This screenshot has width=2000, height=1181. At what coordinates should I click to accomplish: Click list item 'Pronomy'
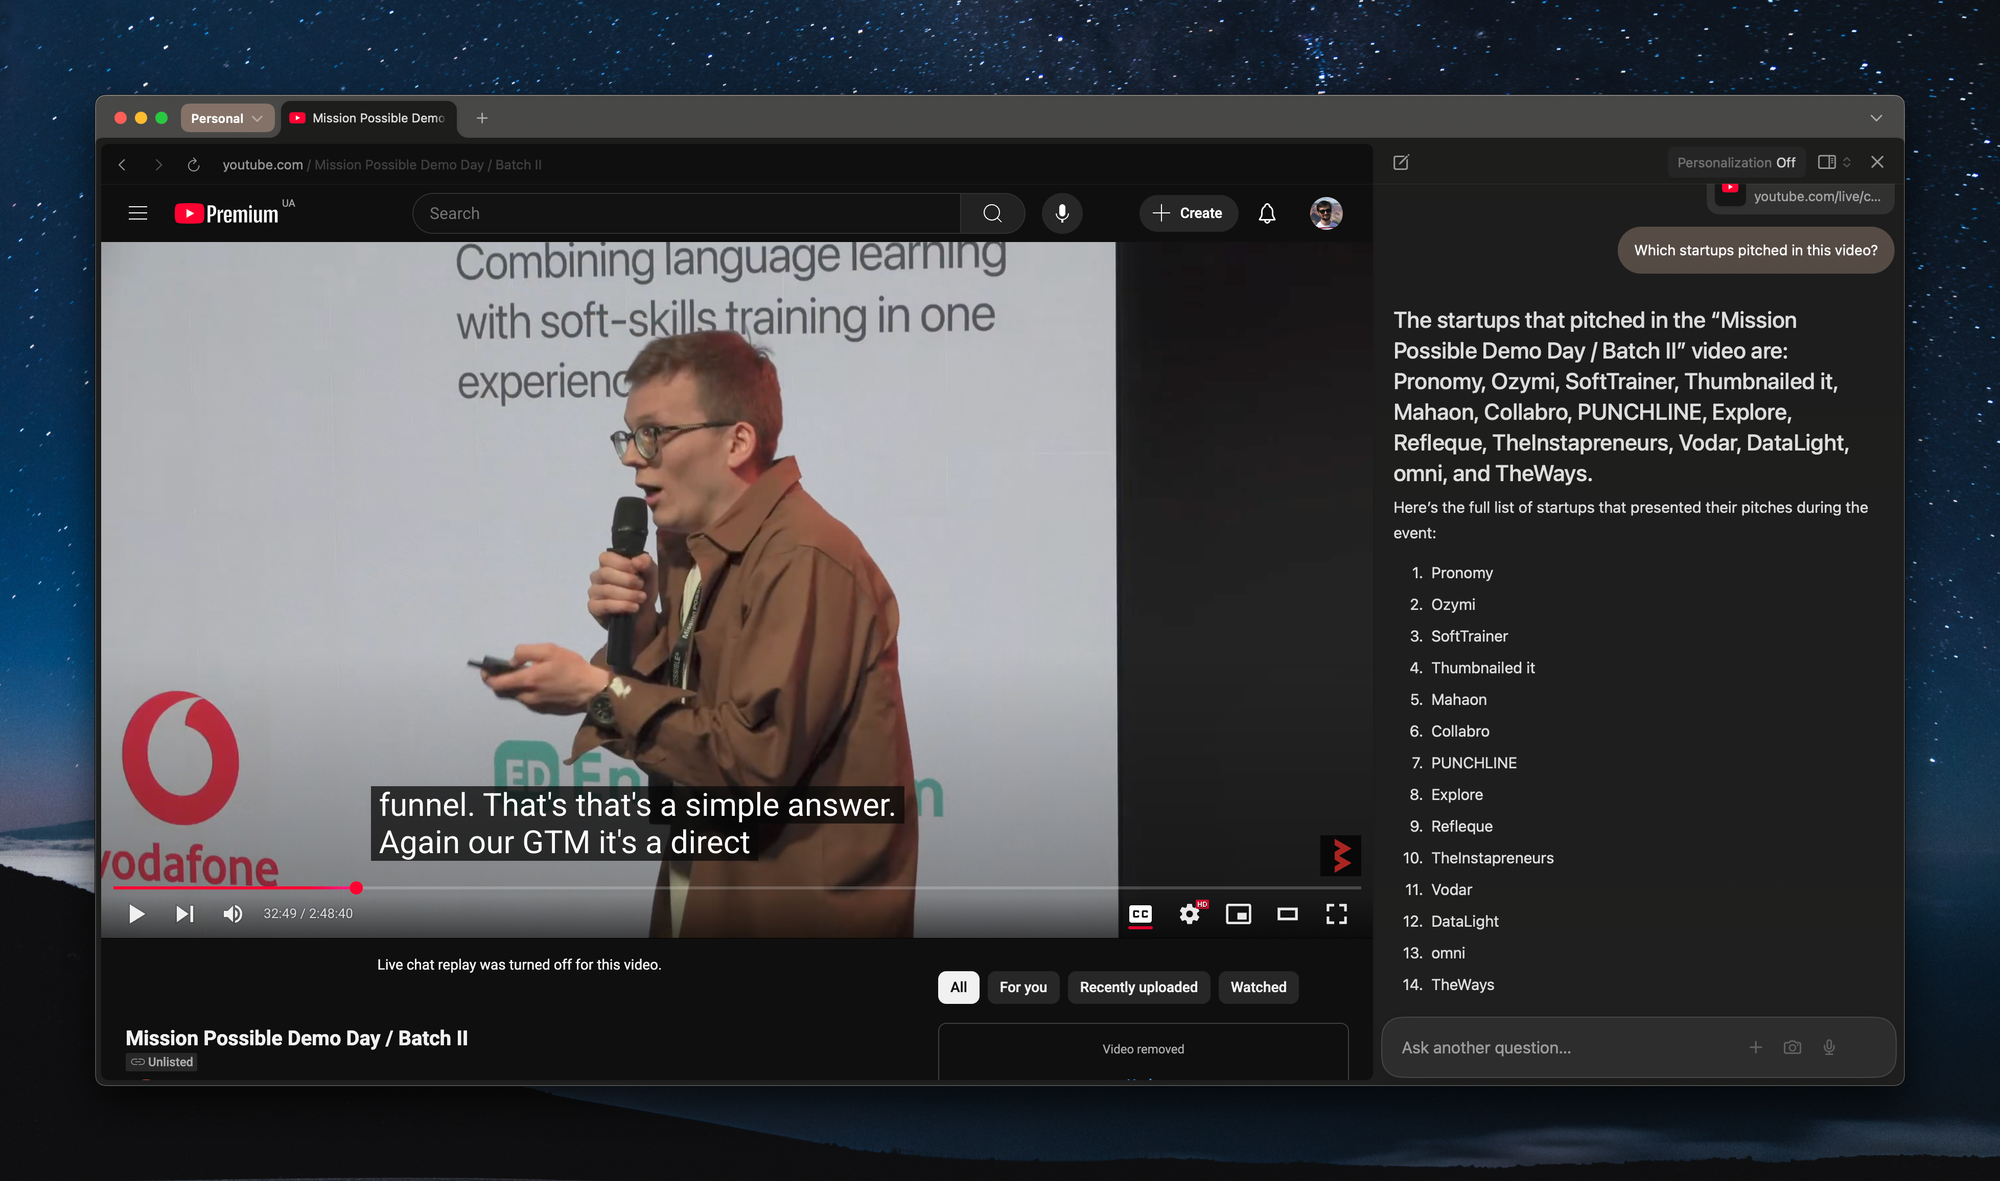(x=1461, y=573)
